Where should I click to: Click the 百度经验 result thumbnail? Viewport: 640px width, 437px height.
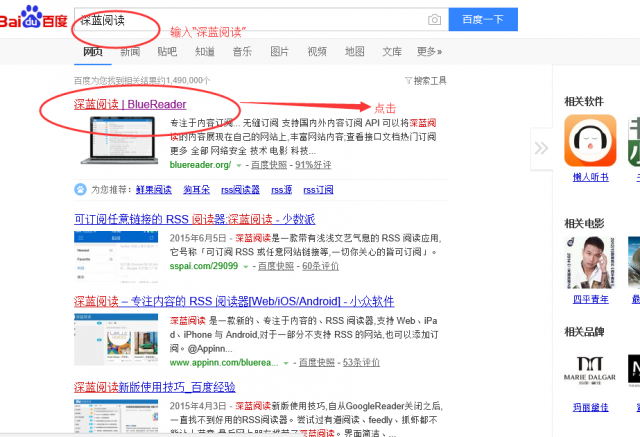[116, 416]
